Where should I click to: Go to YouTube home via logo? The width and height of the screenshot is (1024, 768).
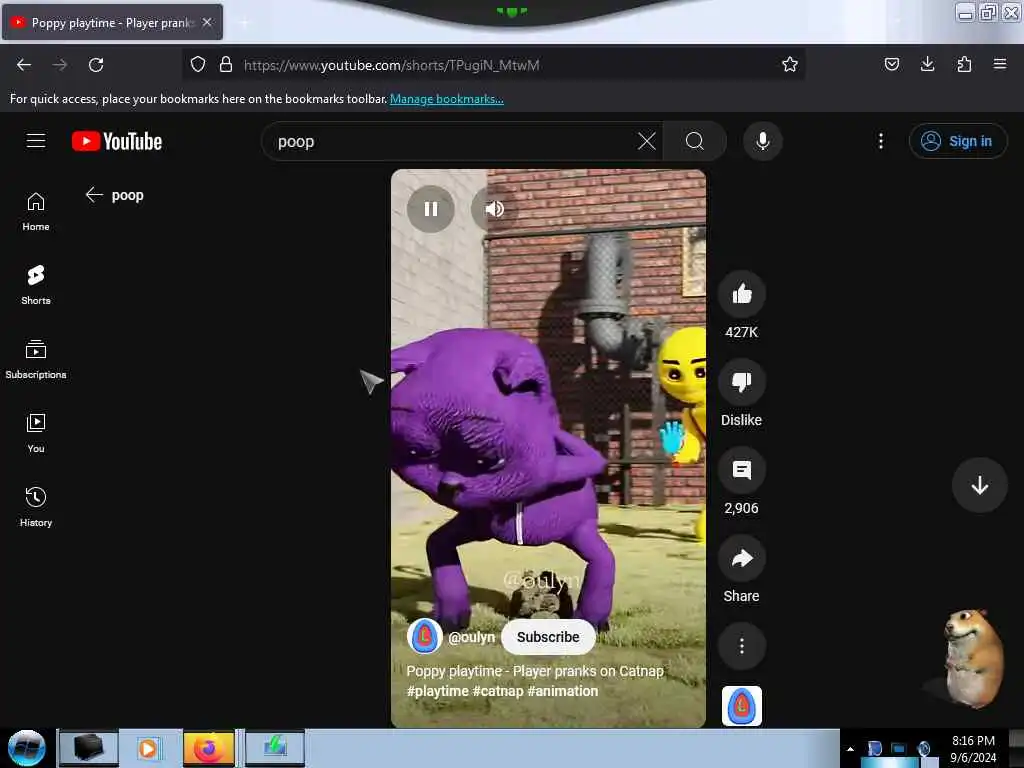(x=117, y=141)
